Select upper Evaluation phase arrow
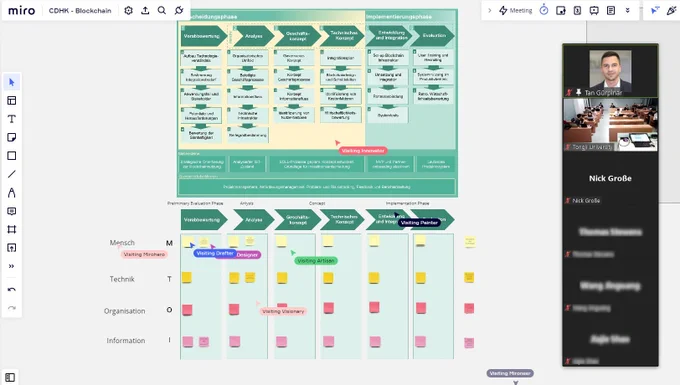 click(432, 36)
